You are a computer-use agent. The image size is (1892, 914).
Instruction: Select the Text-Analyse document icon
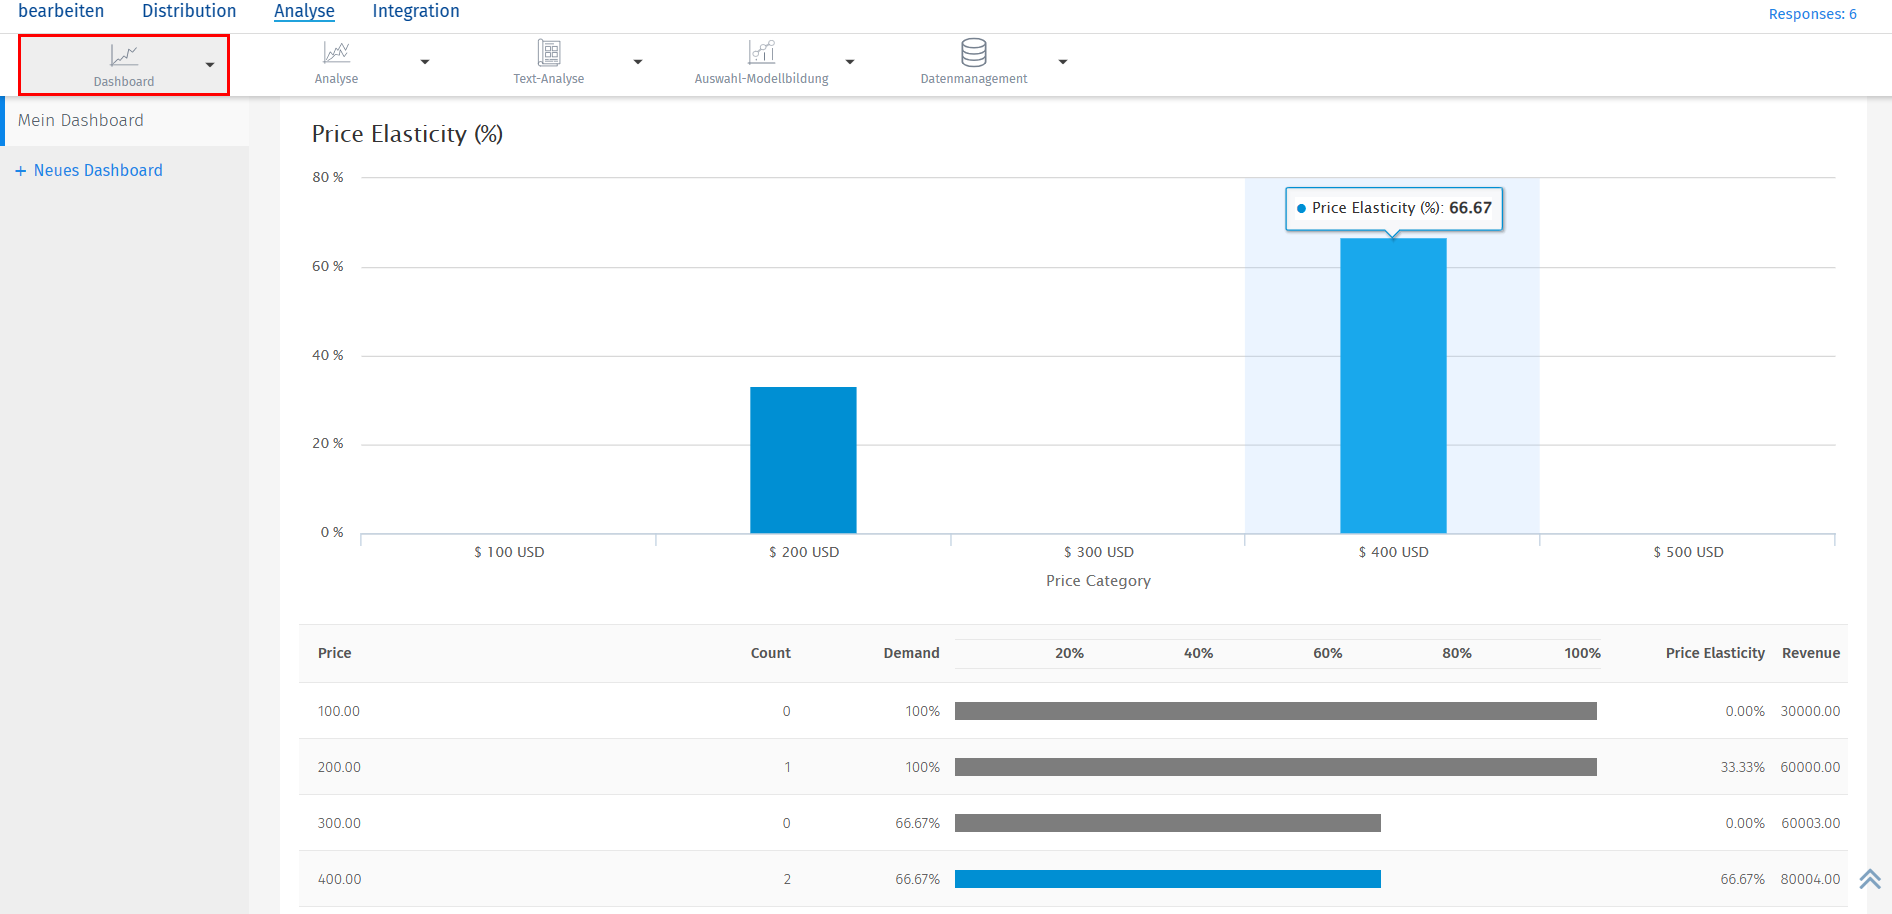pyautogui.click(x=548, y=52)
